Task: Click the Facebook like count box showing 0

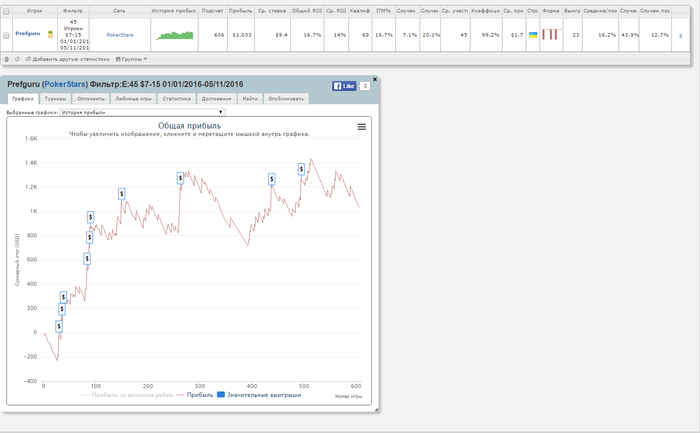Action: (x=365, y=86)
